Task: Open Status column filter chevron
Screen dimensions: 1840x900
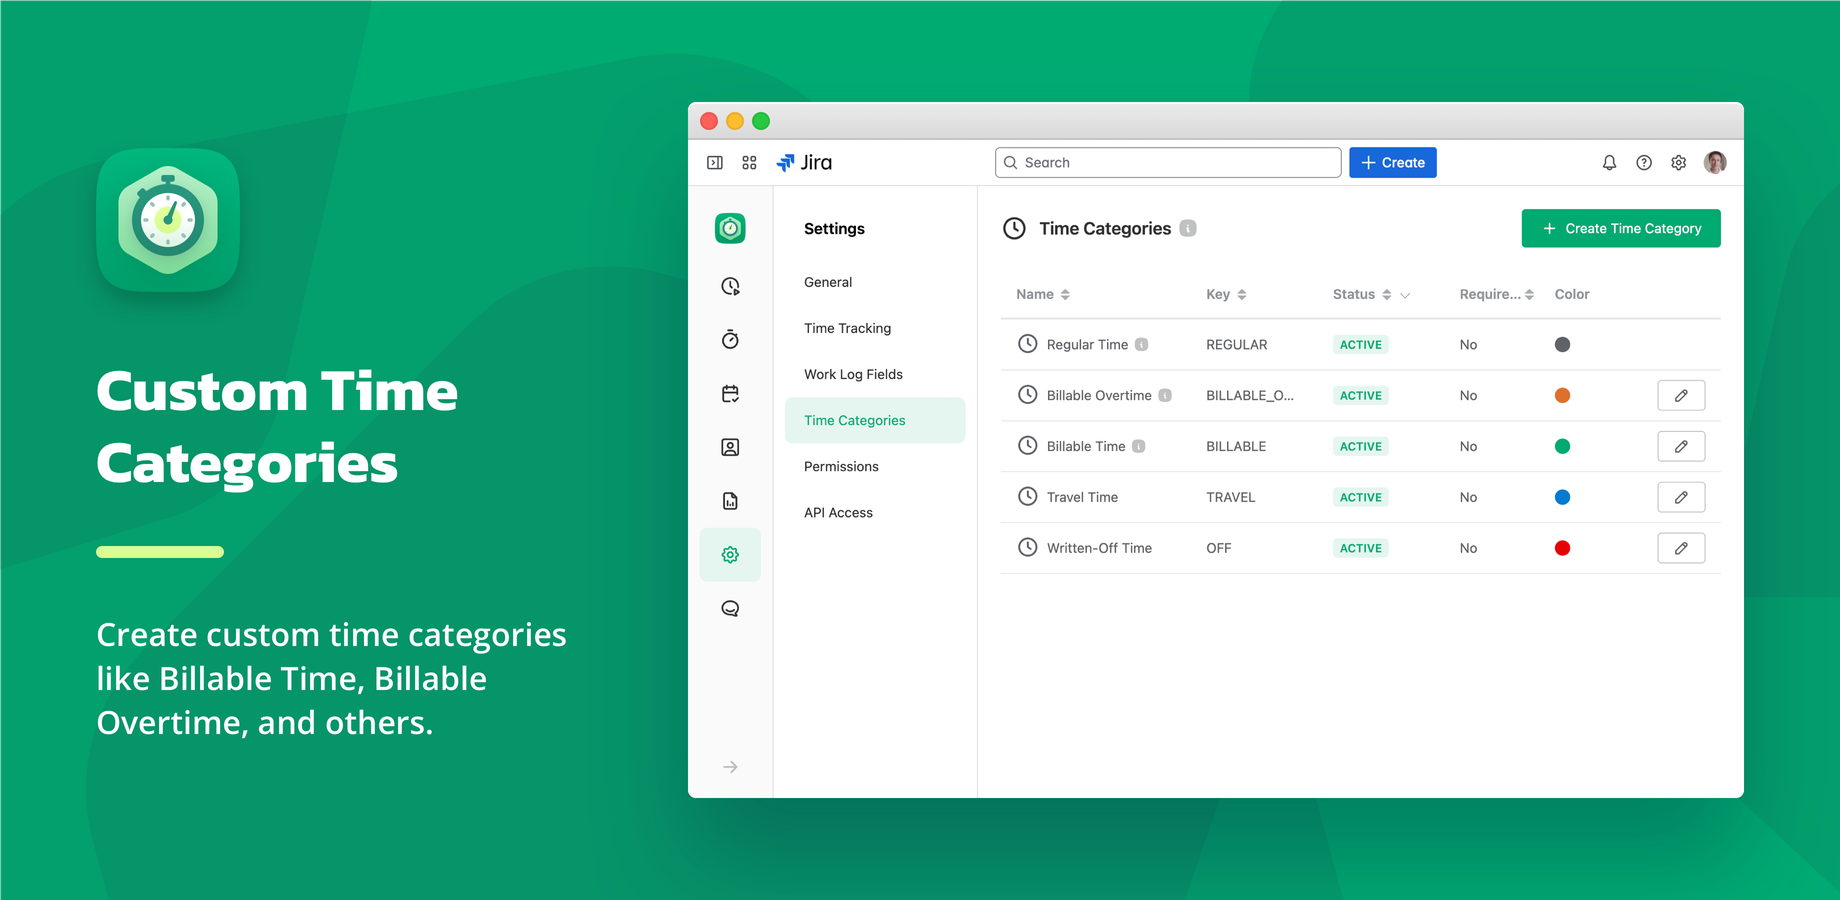Action: pyautogui.click(x=1405, y=295)
